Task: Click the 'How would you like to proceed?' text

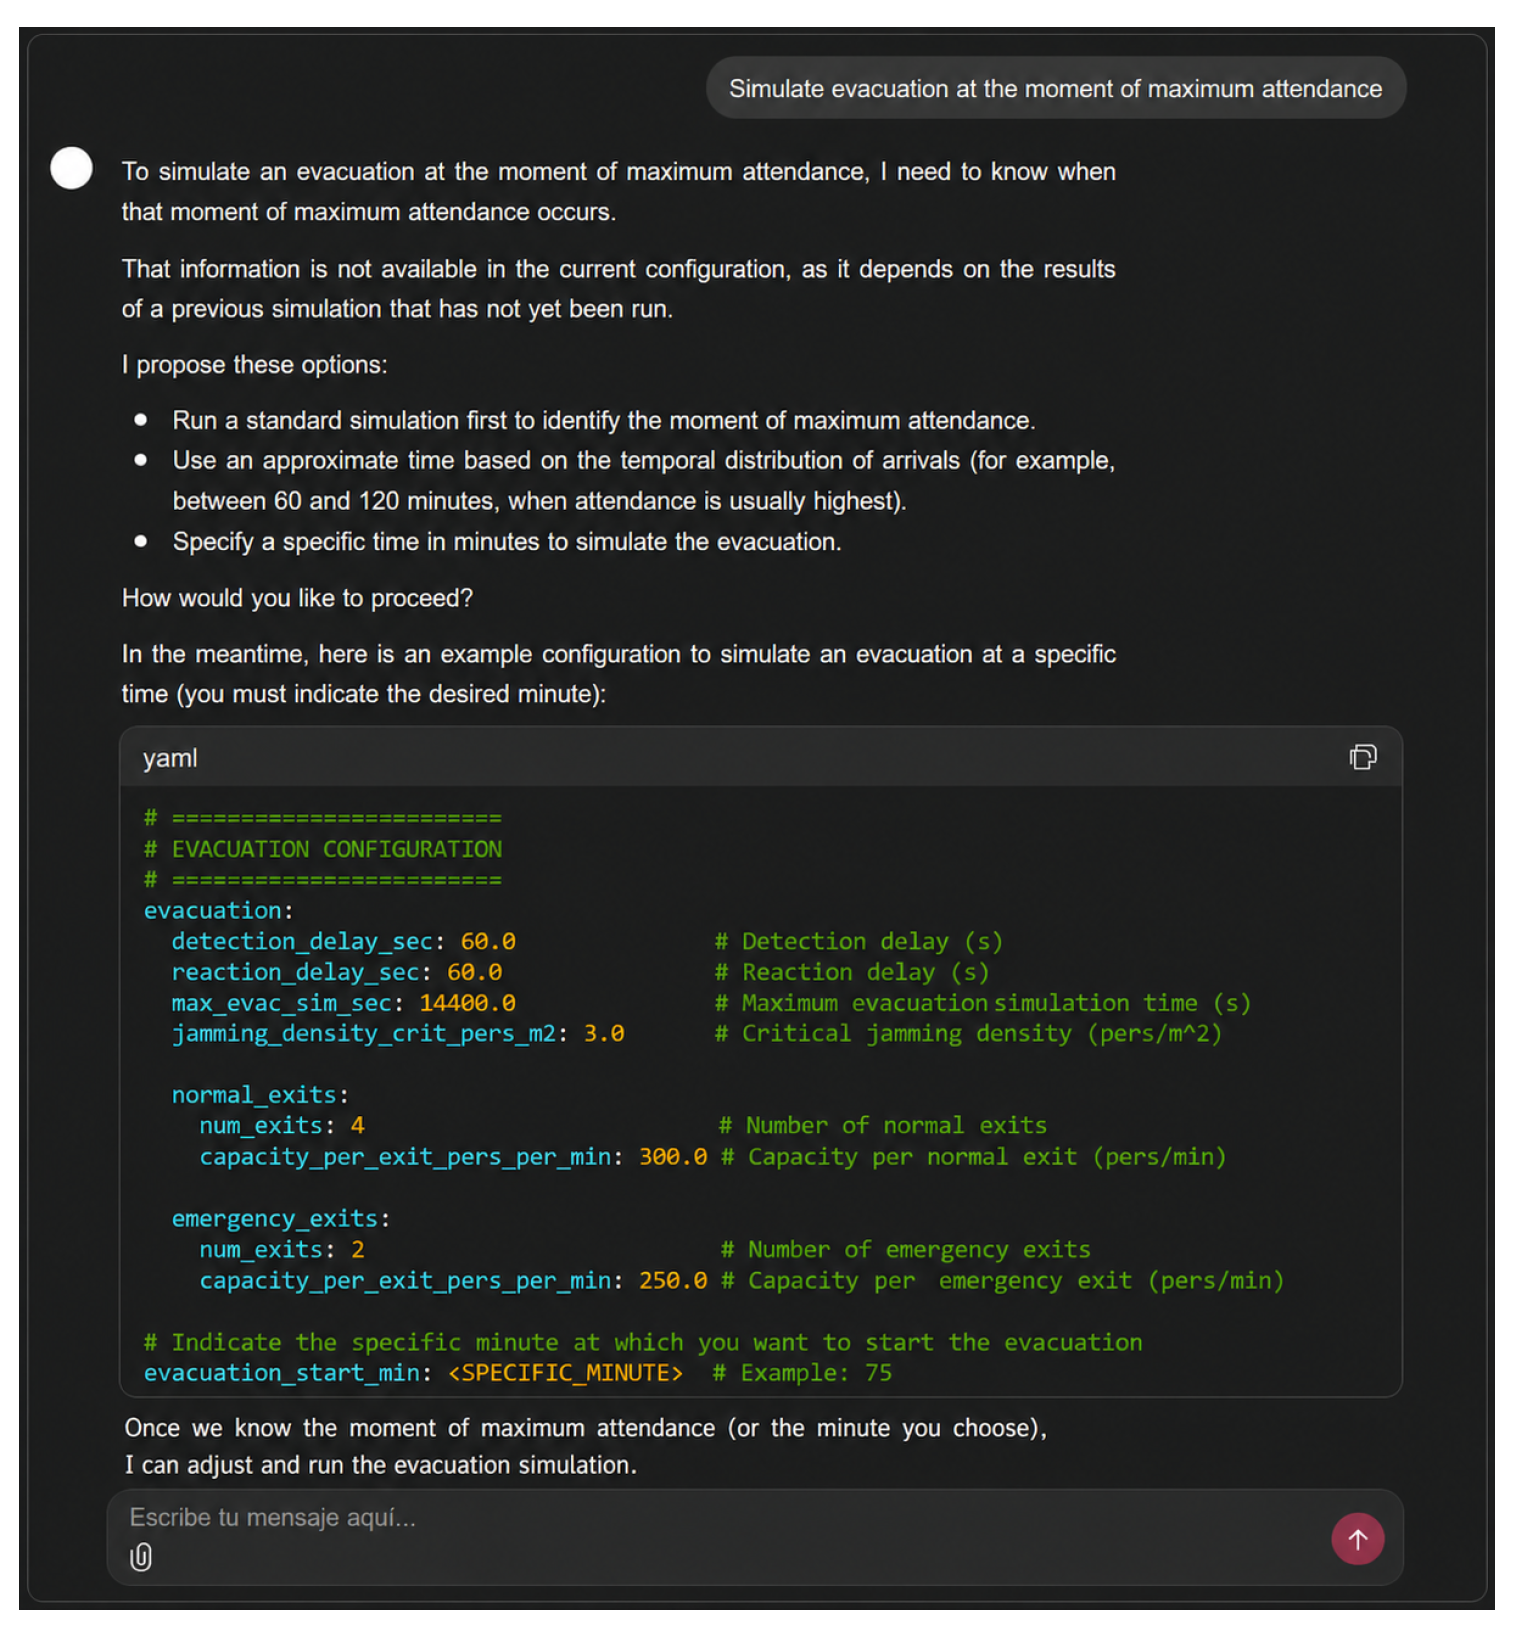Action: click(x=297, y=598)
